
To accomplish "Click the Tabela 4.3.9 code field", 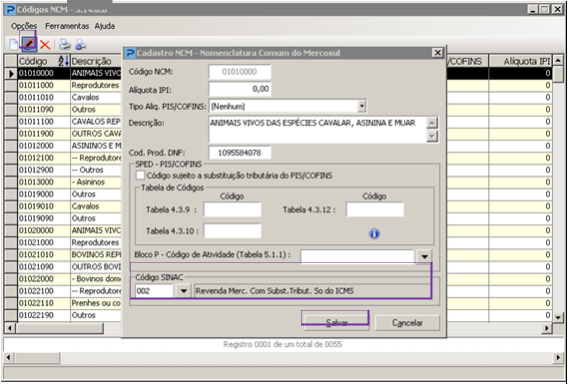I will 232,210.
